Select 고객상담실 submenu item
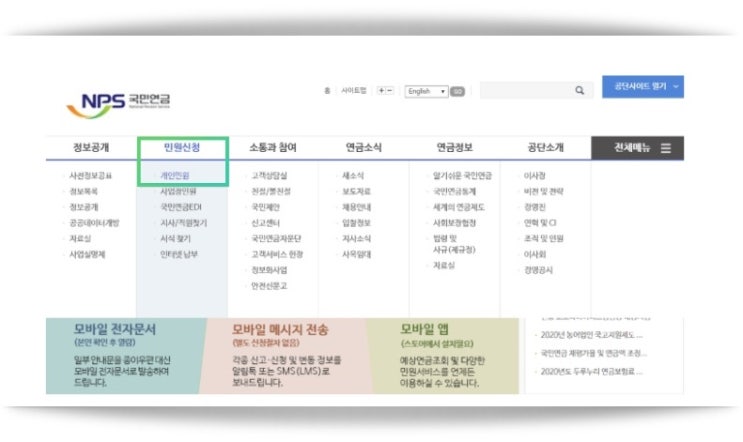Viewport: 743px width, 442px height. [x=269, y=176]
